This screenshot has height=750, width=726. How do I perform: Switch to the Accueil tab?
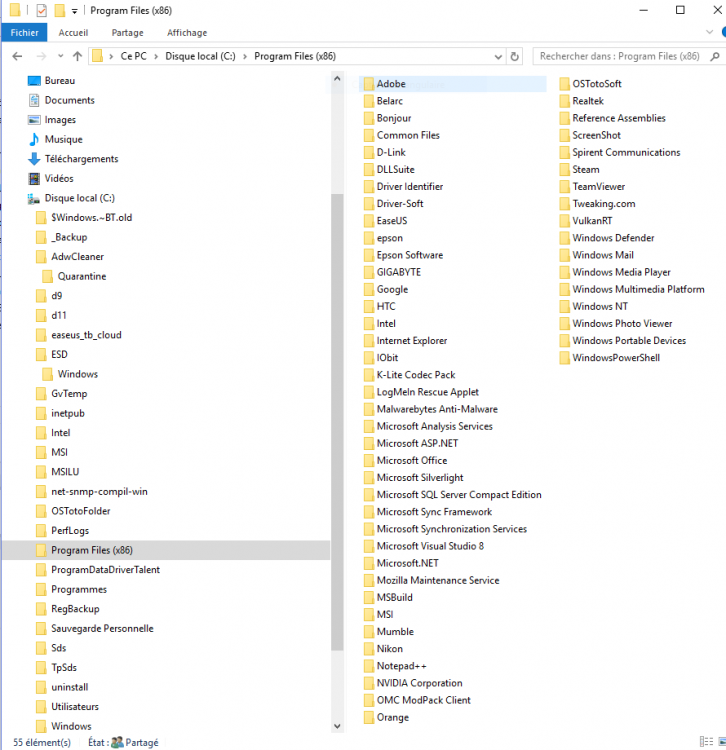(x=73, y=33)
